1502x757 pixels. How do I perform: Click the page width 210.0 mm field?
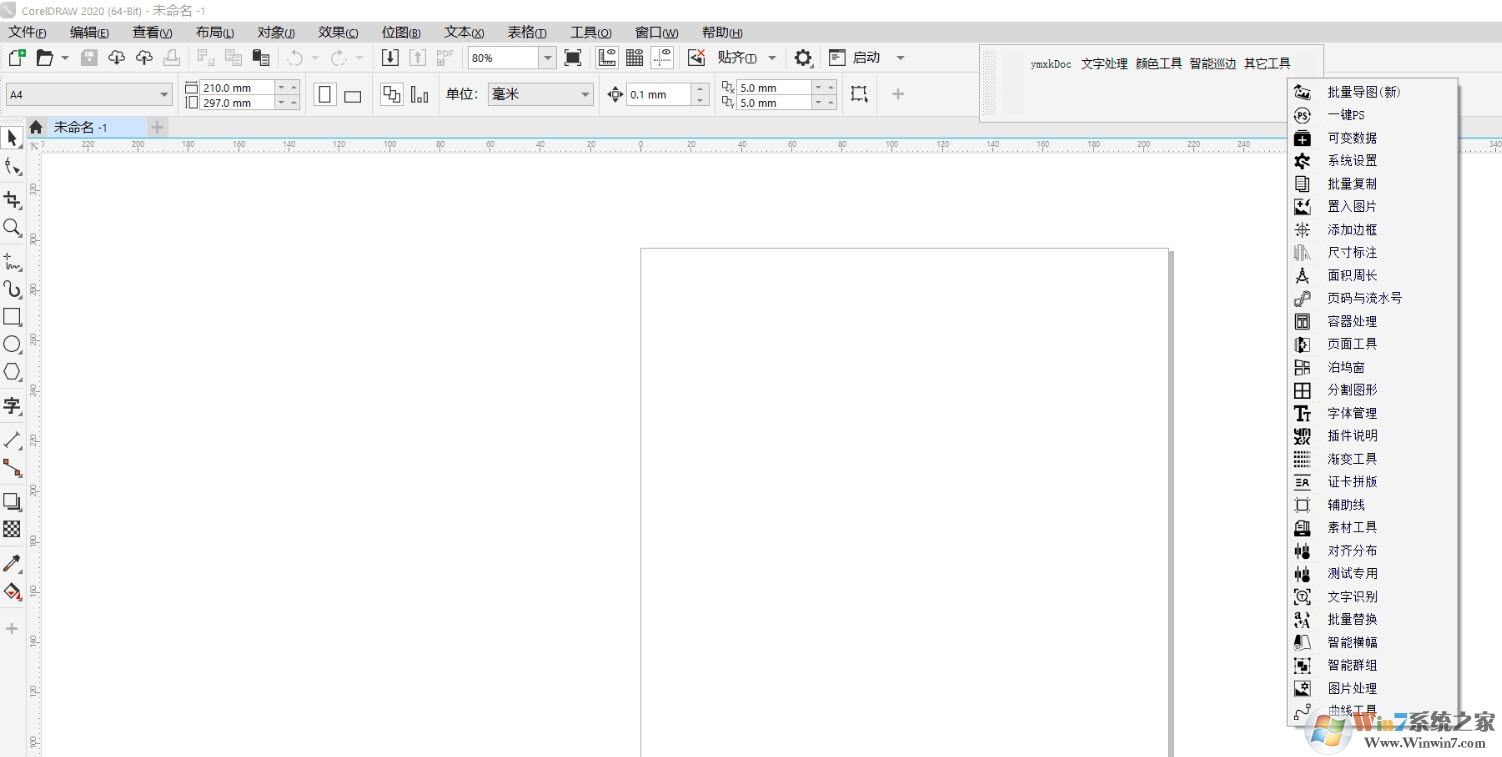coord(237,88)
